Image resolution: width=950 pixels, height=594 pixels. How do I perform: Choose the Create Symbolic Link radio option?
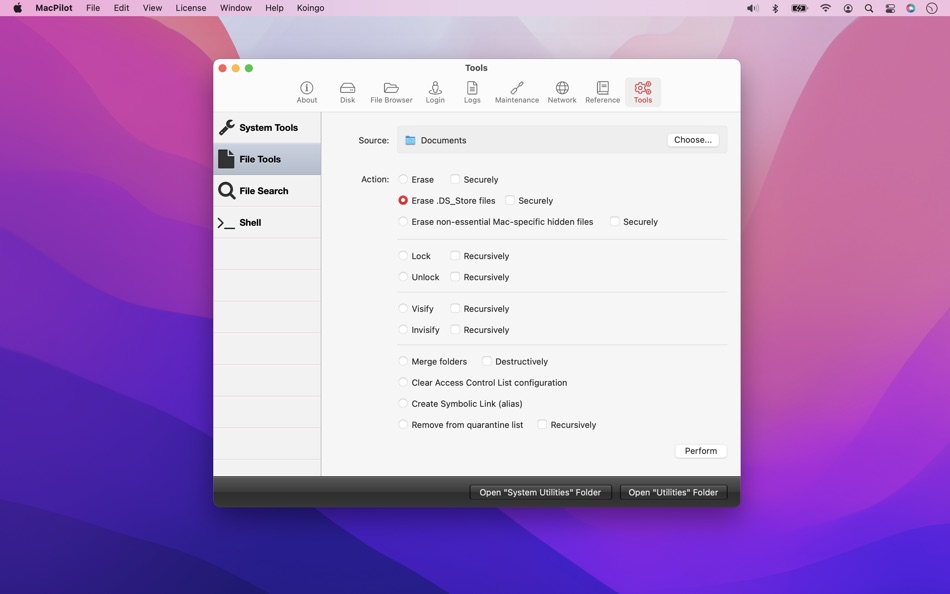403,403
